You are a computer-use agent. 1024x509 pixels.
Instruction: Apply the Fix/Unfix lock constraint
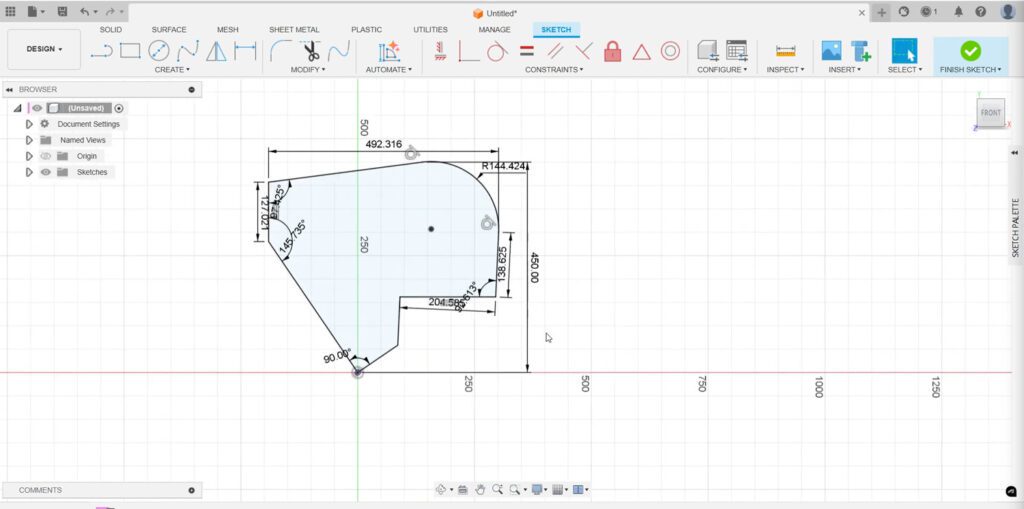tap(612, 51)
